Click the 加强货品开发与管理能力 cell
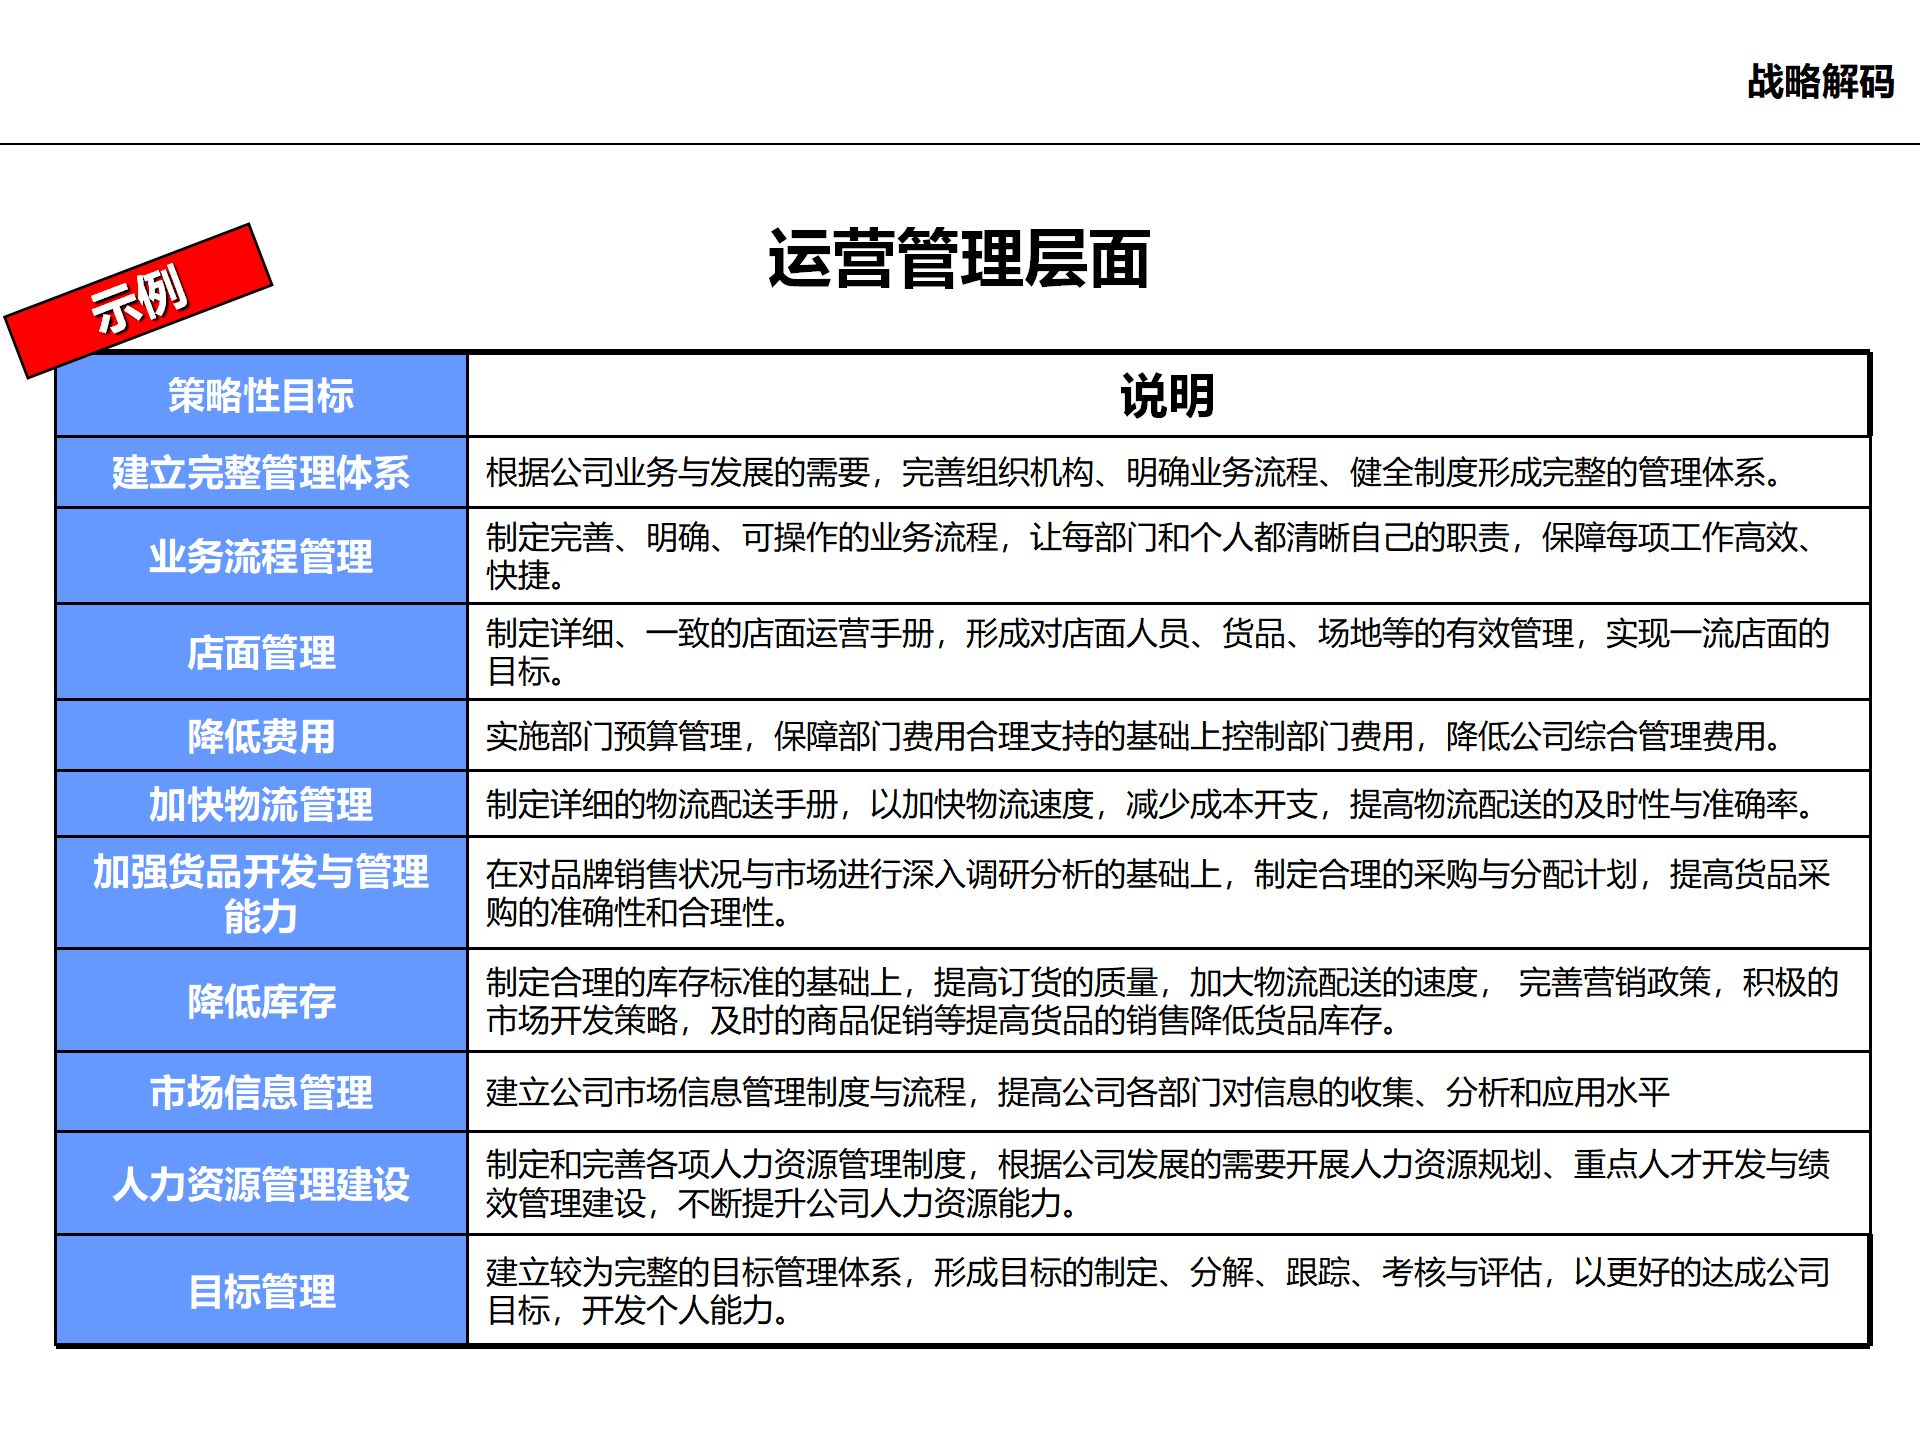The height and width of the screenshot is (1440, 1920). (261, 893)
